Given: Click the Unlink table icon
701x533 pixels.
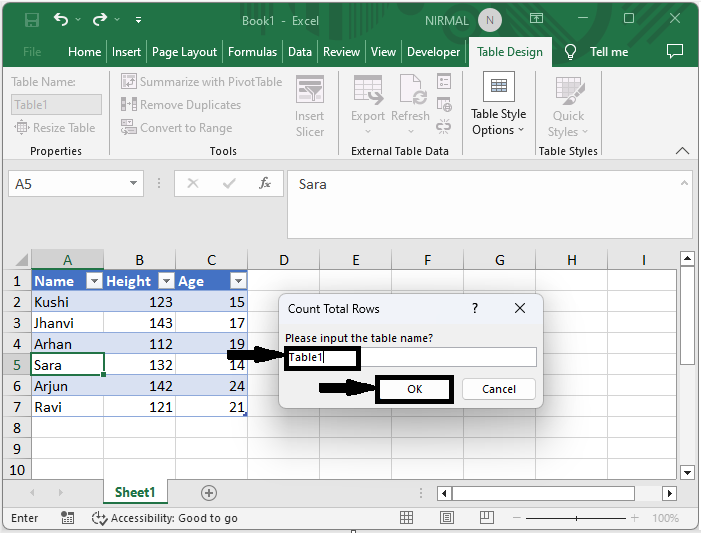Looking at the screenshot, I should 443,127.
